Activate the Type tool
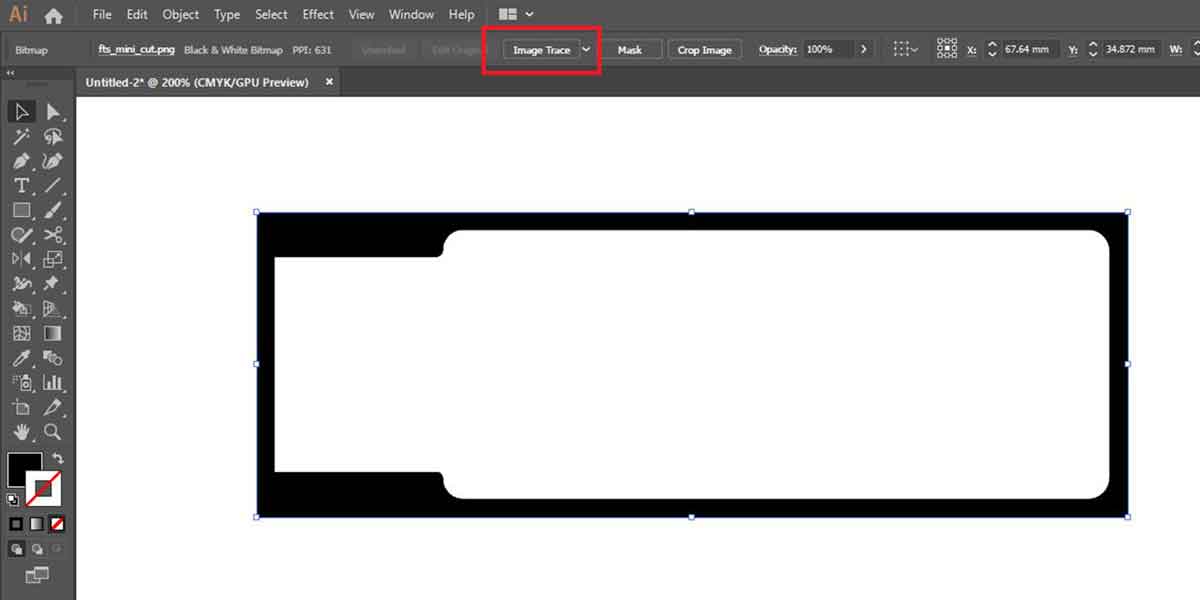 (x=21, y=186)
